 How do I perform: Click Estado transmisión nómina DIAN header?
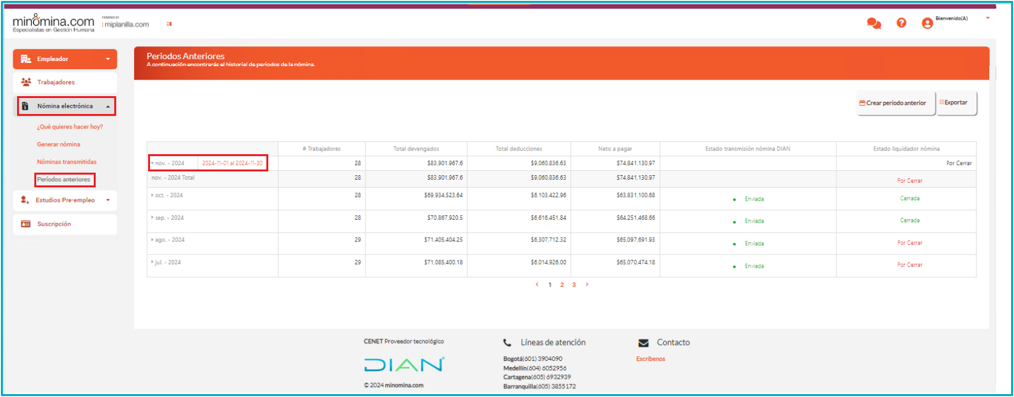[748, 149]
